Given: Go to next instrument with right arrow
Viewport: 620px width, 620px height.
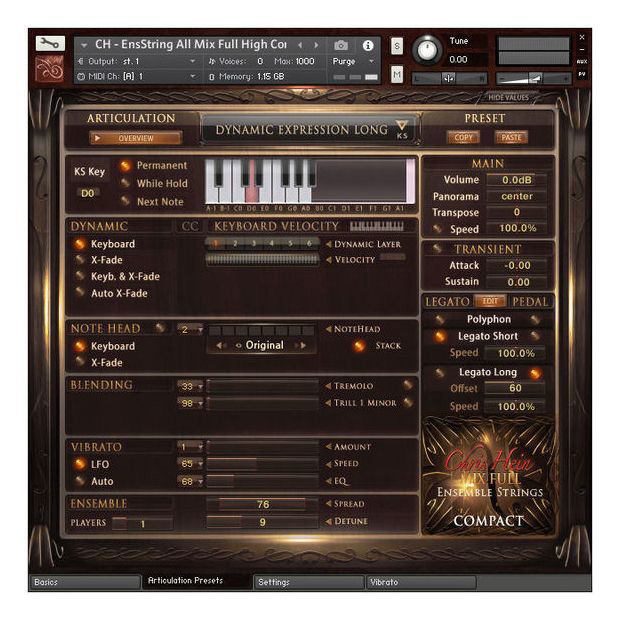Looking at the screenshot, I should coord(316,45).
